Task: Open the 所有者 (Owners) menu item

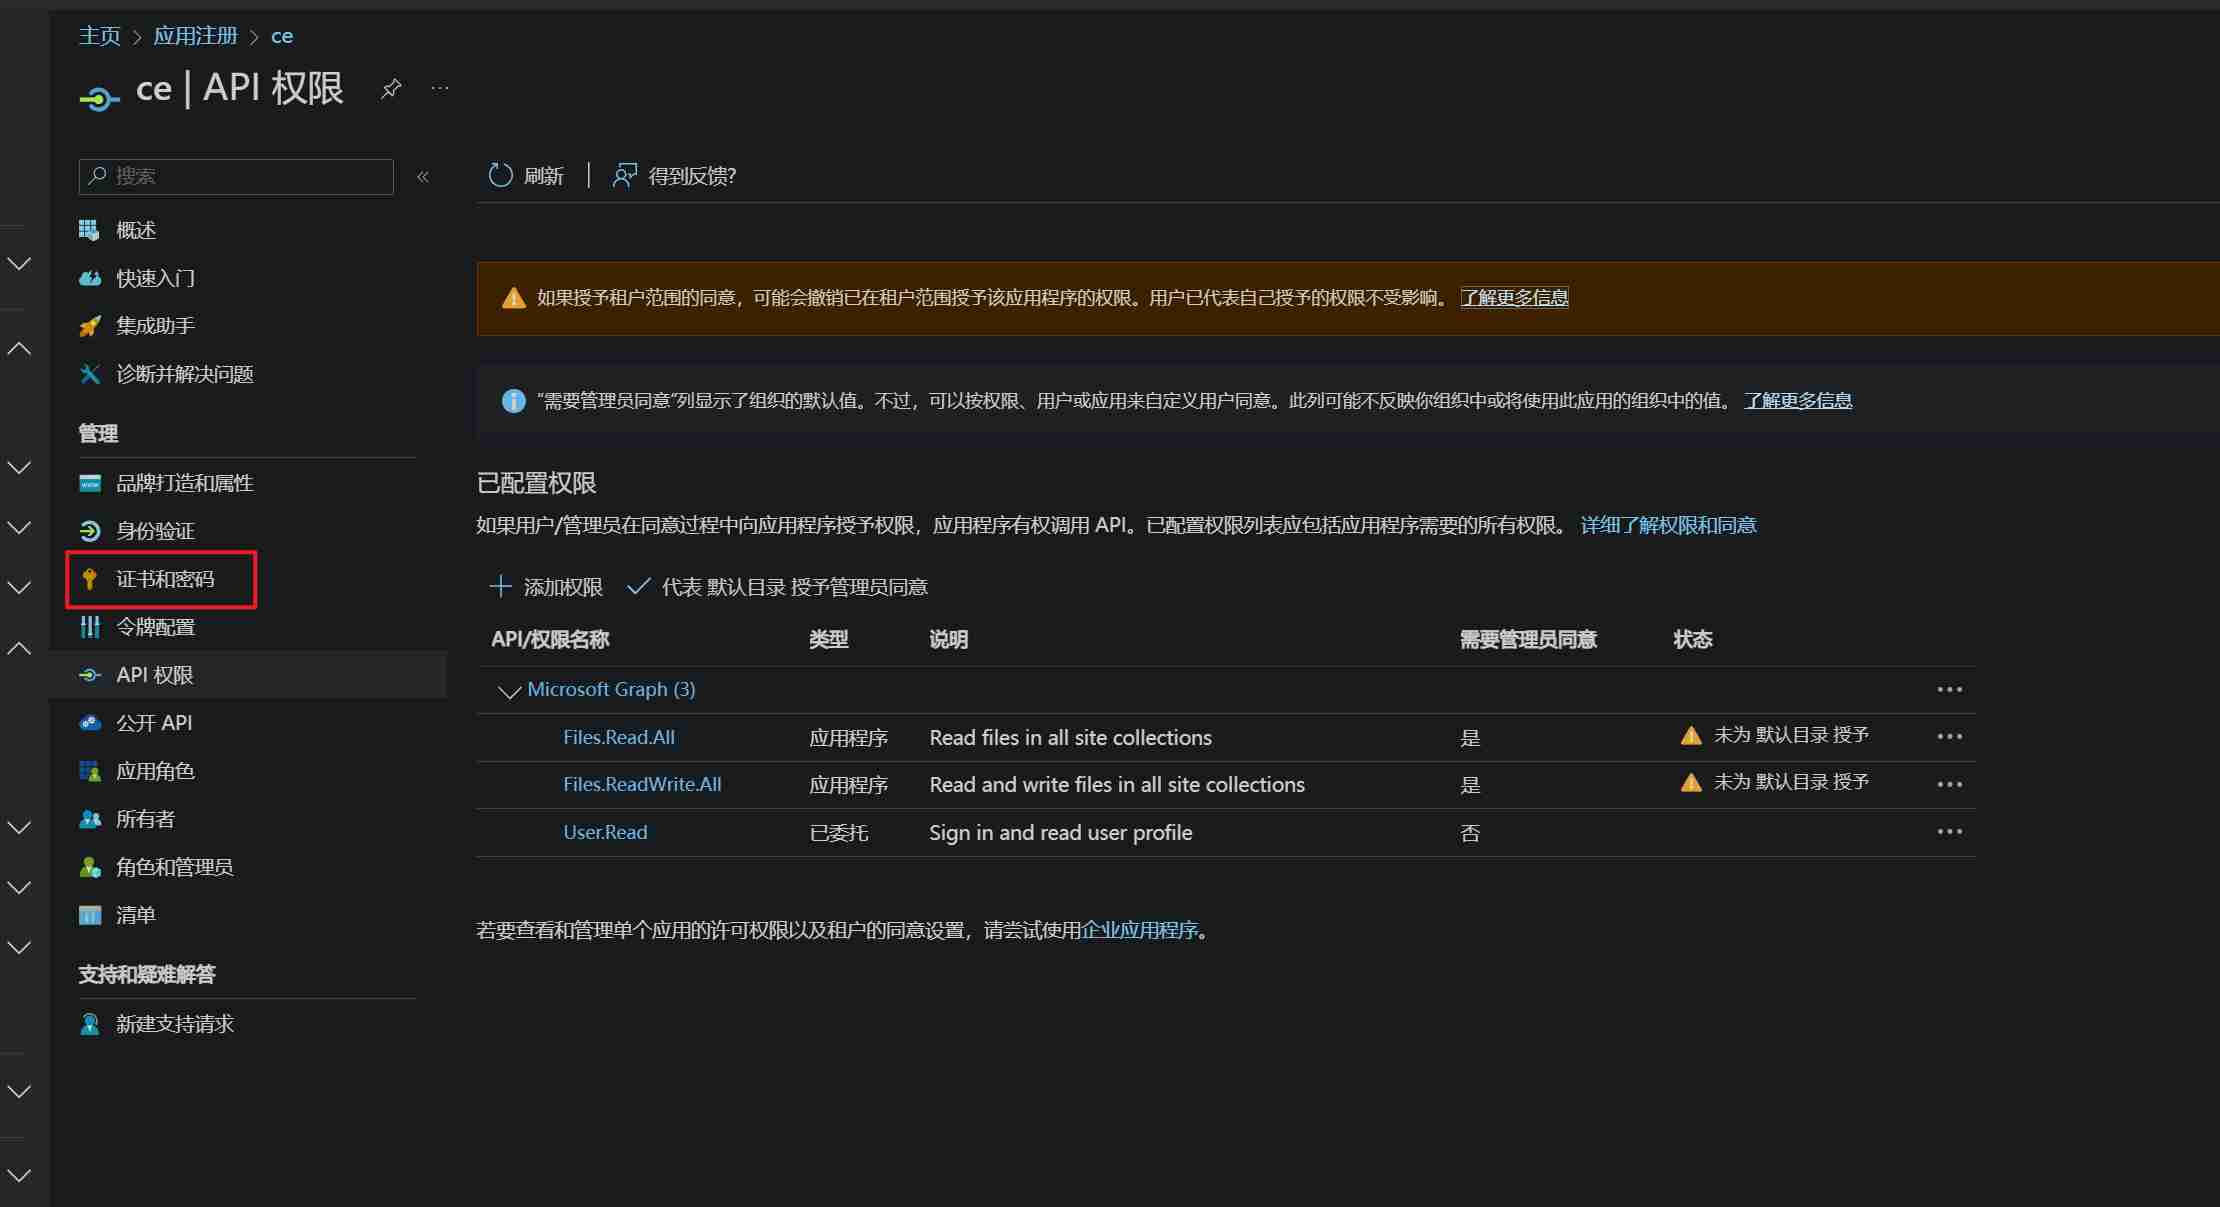Action: tap(146, 818)
